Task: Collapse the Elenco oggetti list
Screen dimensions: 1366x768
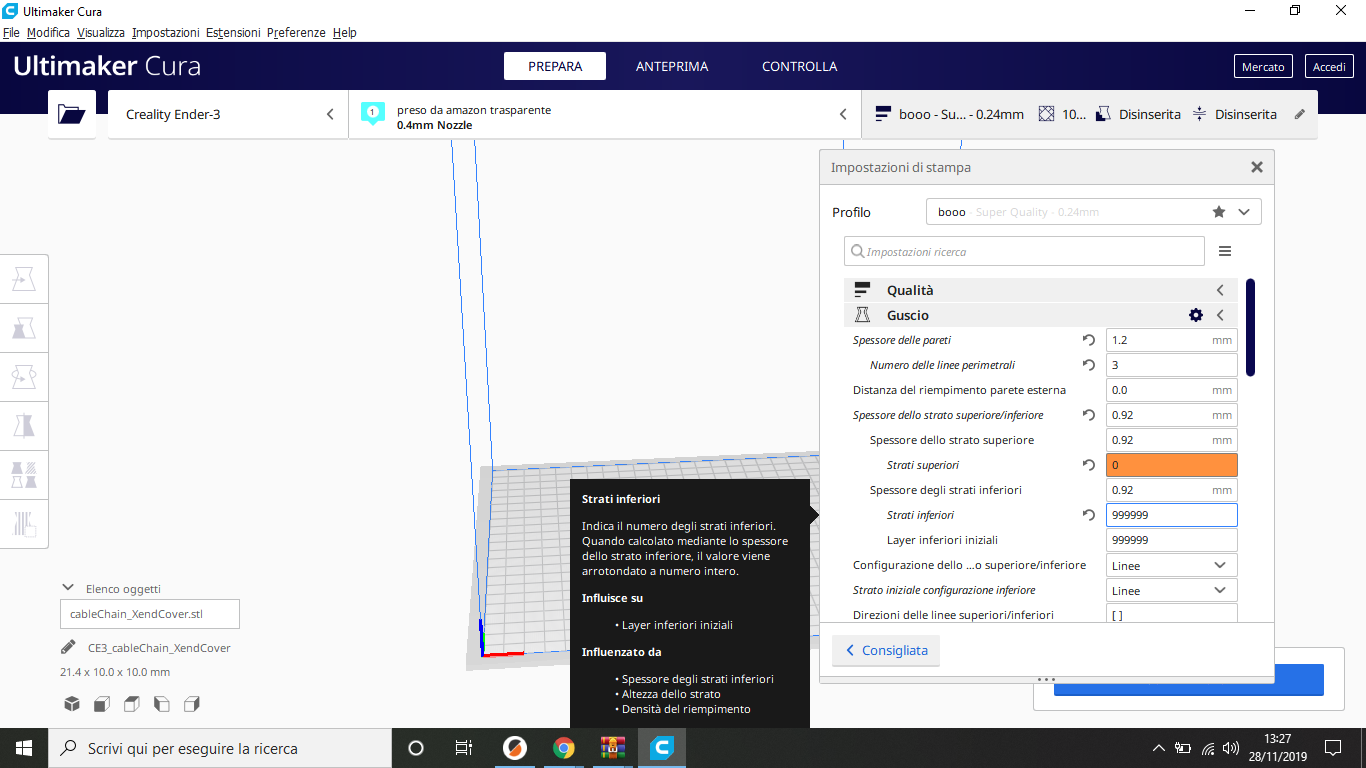Action: (x=68, y=588)
